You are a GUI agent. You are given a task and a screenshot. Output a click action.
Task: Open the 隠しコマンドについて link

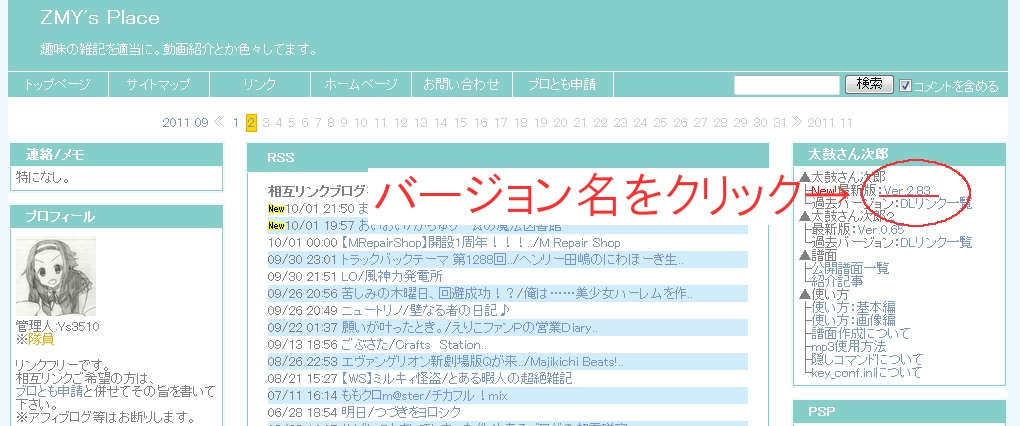pos(867,360)
